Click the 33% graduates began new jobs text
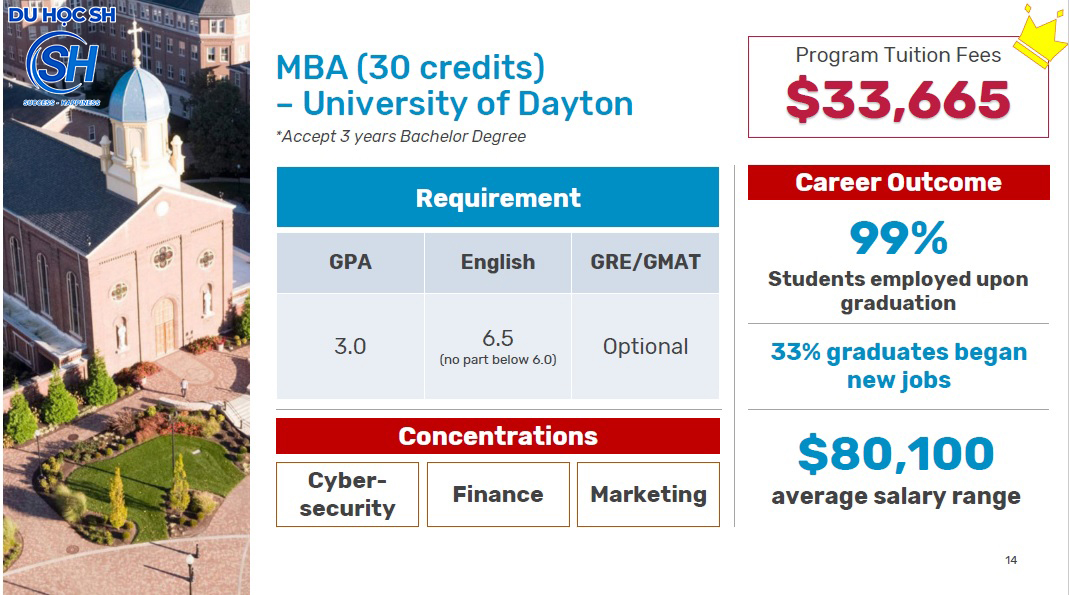Image resolution: width=1069 pixels, height=595 pixels. pyautogui.click(x=899, y=366)
